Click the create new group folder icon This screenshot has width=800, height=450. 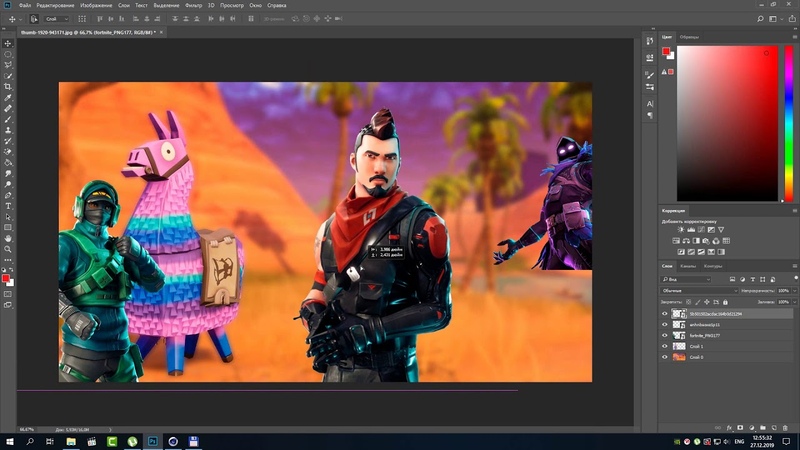pos(763,428)
